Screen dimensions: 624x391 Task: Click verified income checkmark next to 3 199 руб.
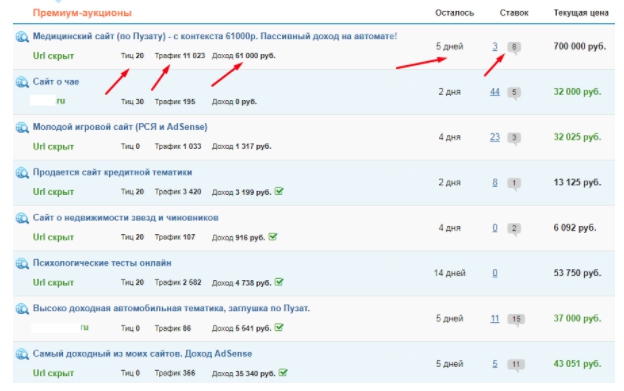point(279,191)
